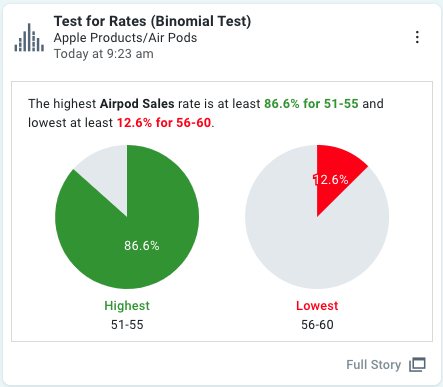
Task: Click the 56-60 label under Lowest chart
Action: pyautogui.click(x=317, y=325)
